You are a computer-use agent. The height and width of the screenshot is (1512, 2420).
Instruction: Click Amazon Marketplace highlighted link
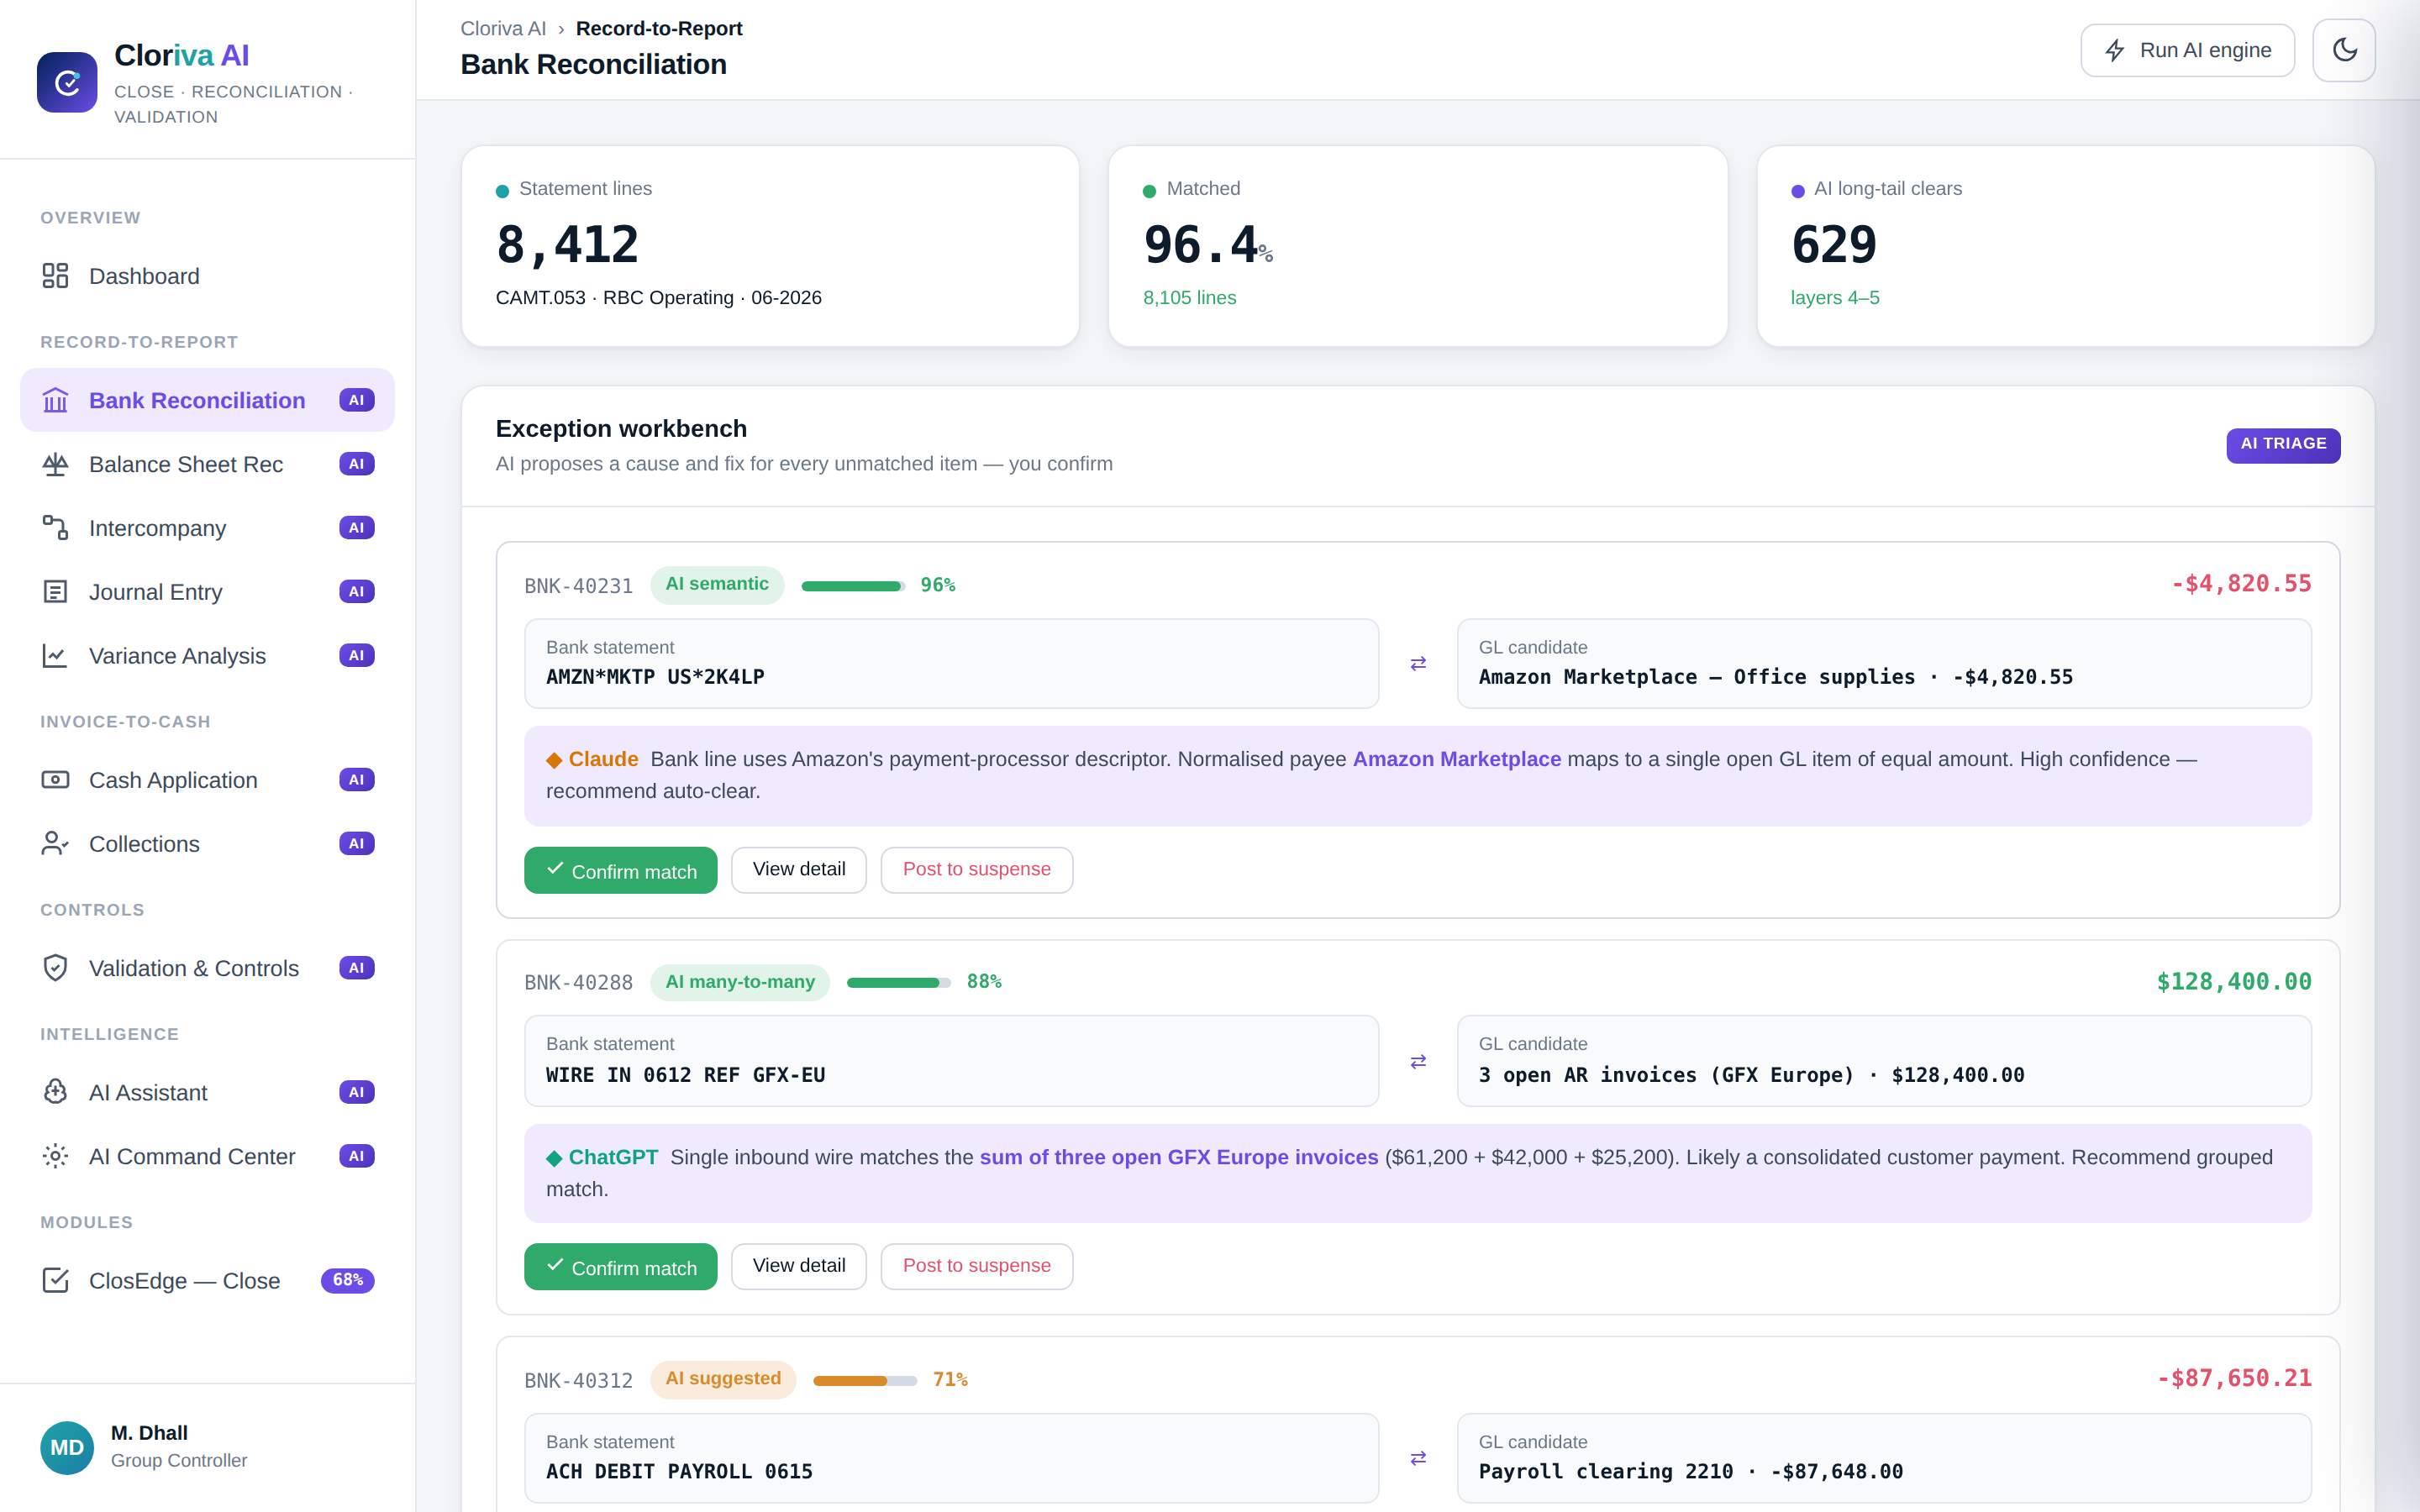1456,759
